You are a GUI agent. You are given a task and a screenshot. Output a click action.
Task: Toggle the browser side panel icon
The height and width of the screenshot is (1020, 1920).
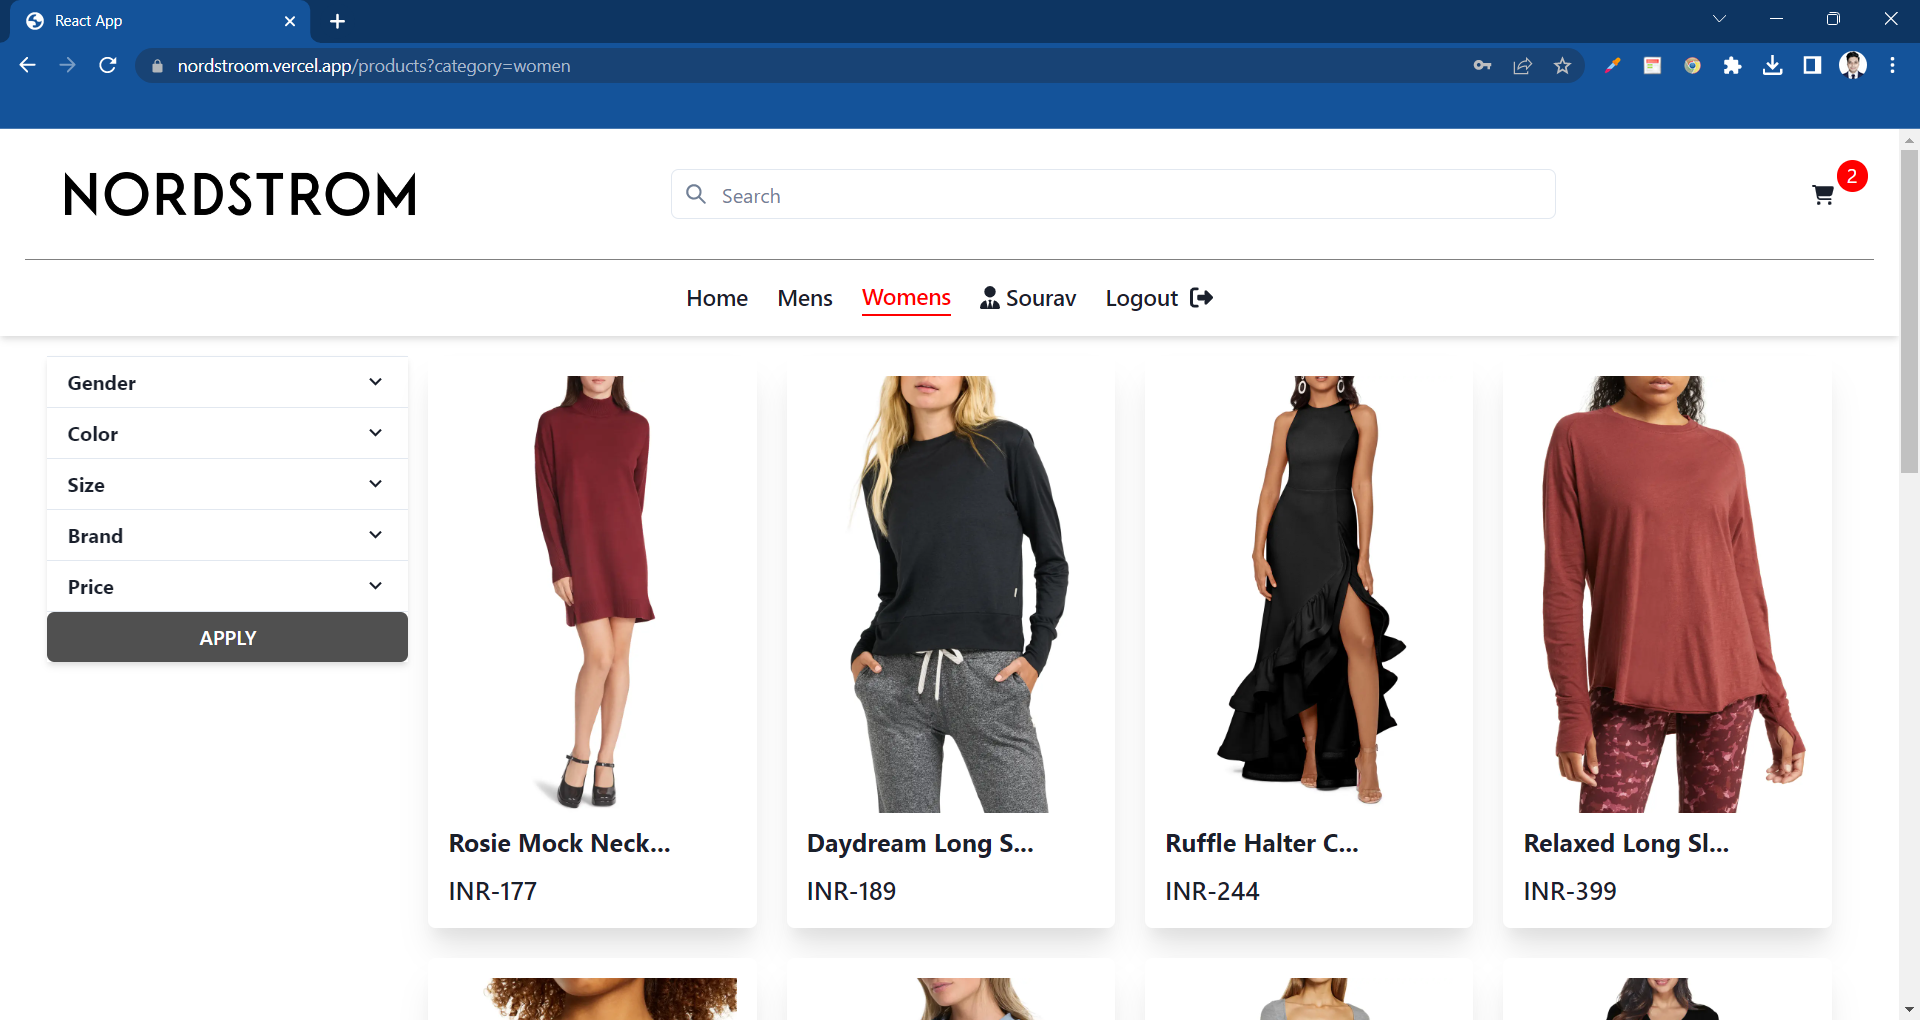click(1812, 66)
